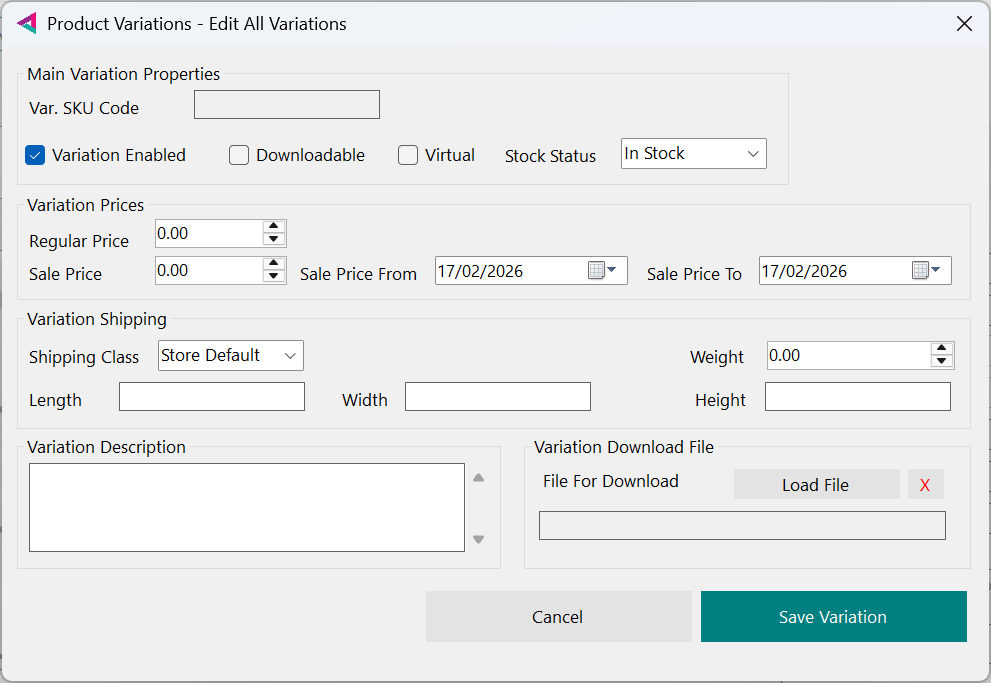Expand the Stock Status dropdown

click(x=693, y=154)
